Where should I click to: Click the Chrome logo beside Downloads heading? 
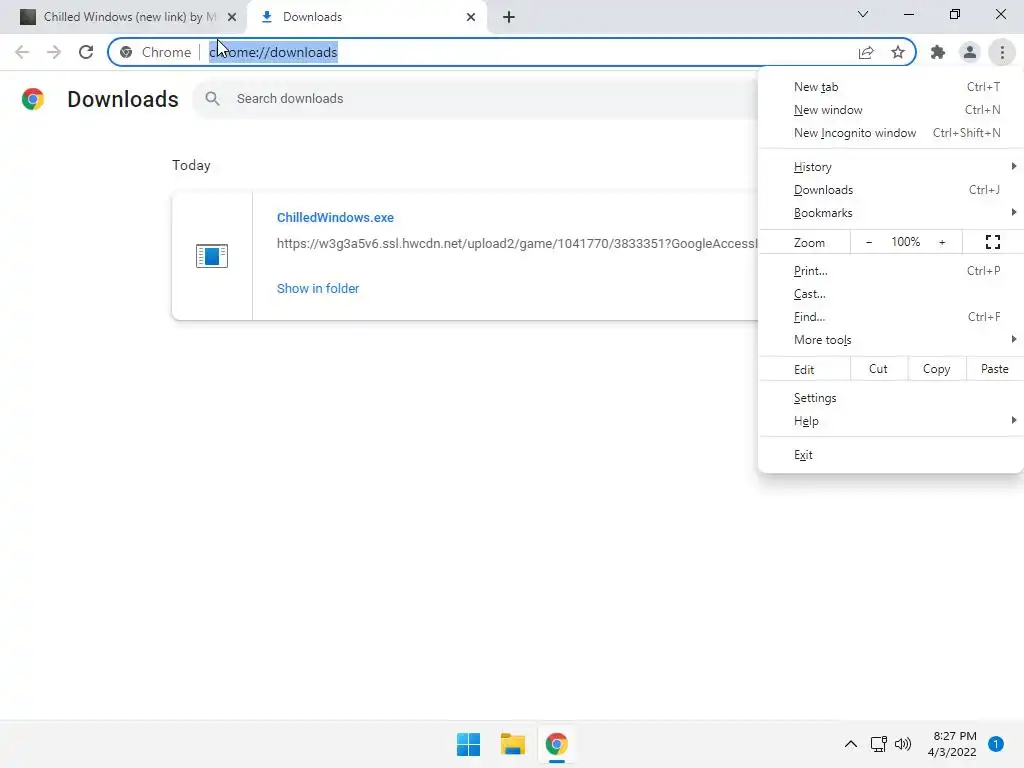[33, 99]
